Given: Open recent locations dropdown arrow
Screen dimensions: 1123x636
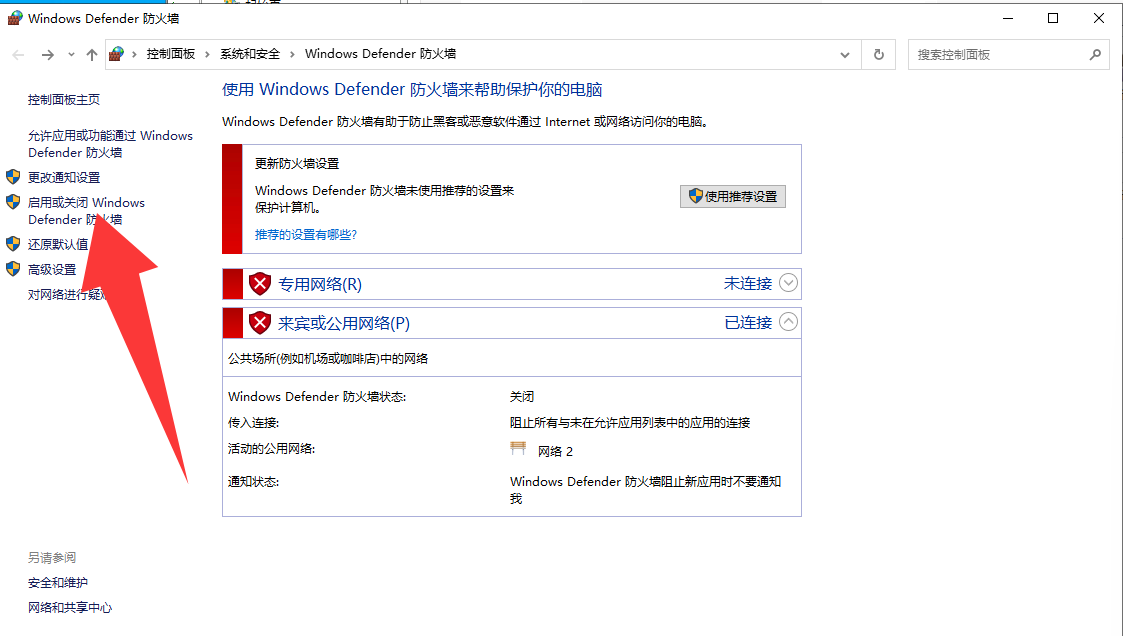Looking at the screenshot, I should pos(71,54).
